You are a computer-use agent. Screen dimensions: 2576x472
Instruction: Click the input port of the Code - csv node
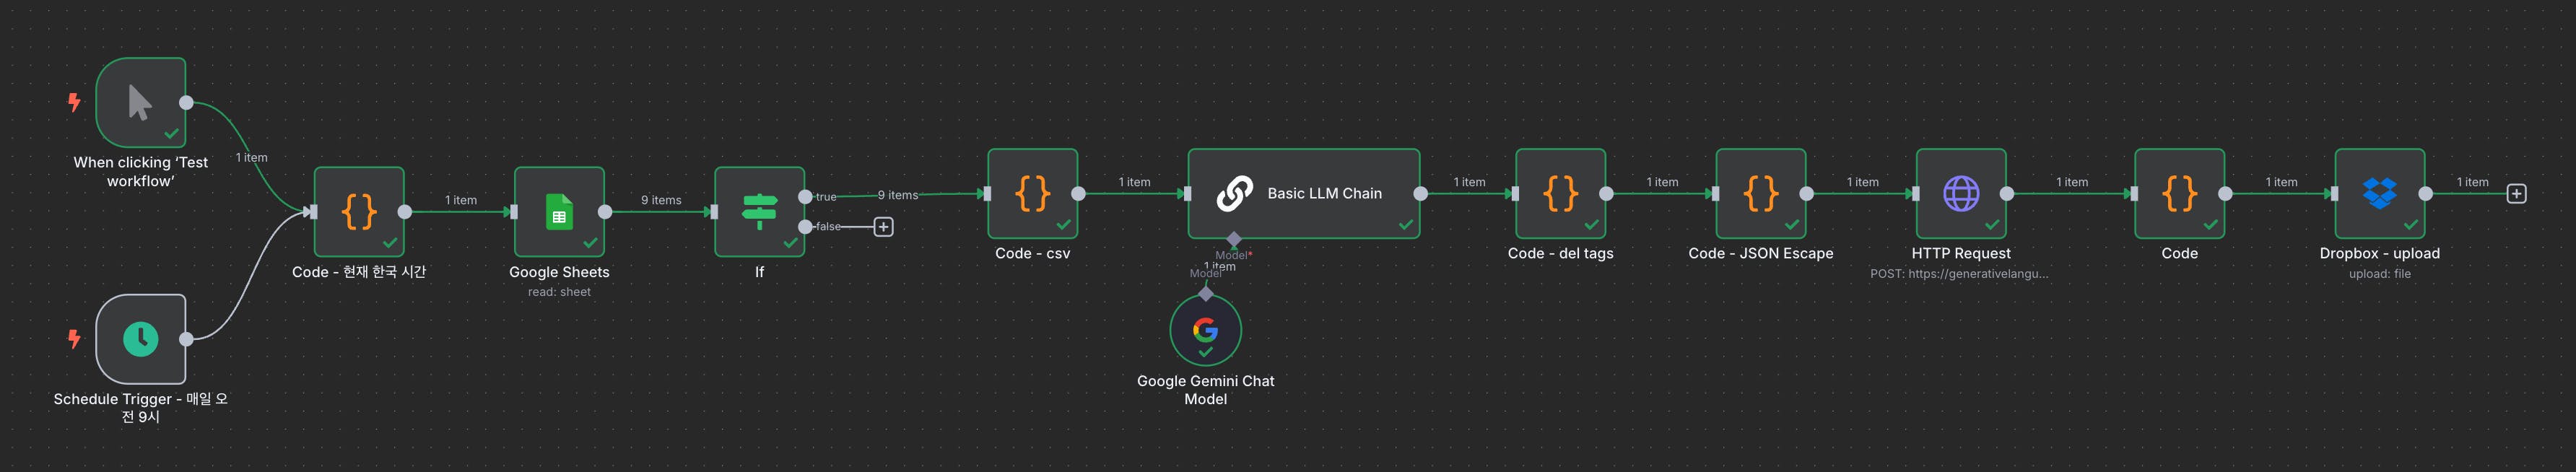[987, 194]
